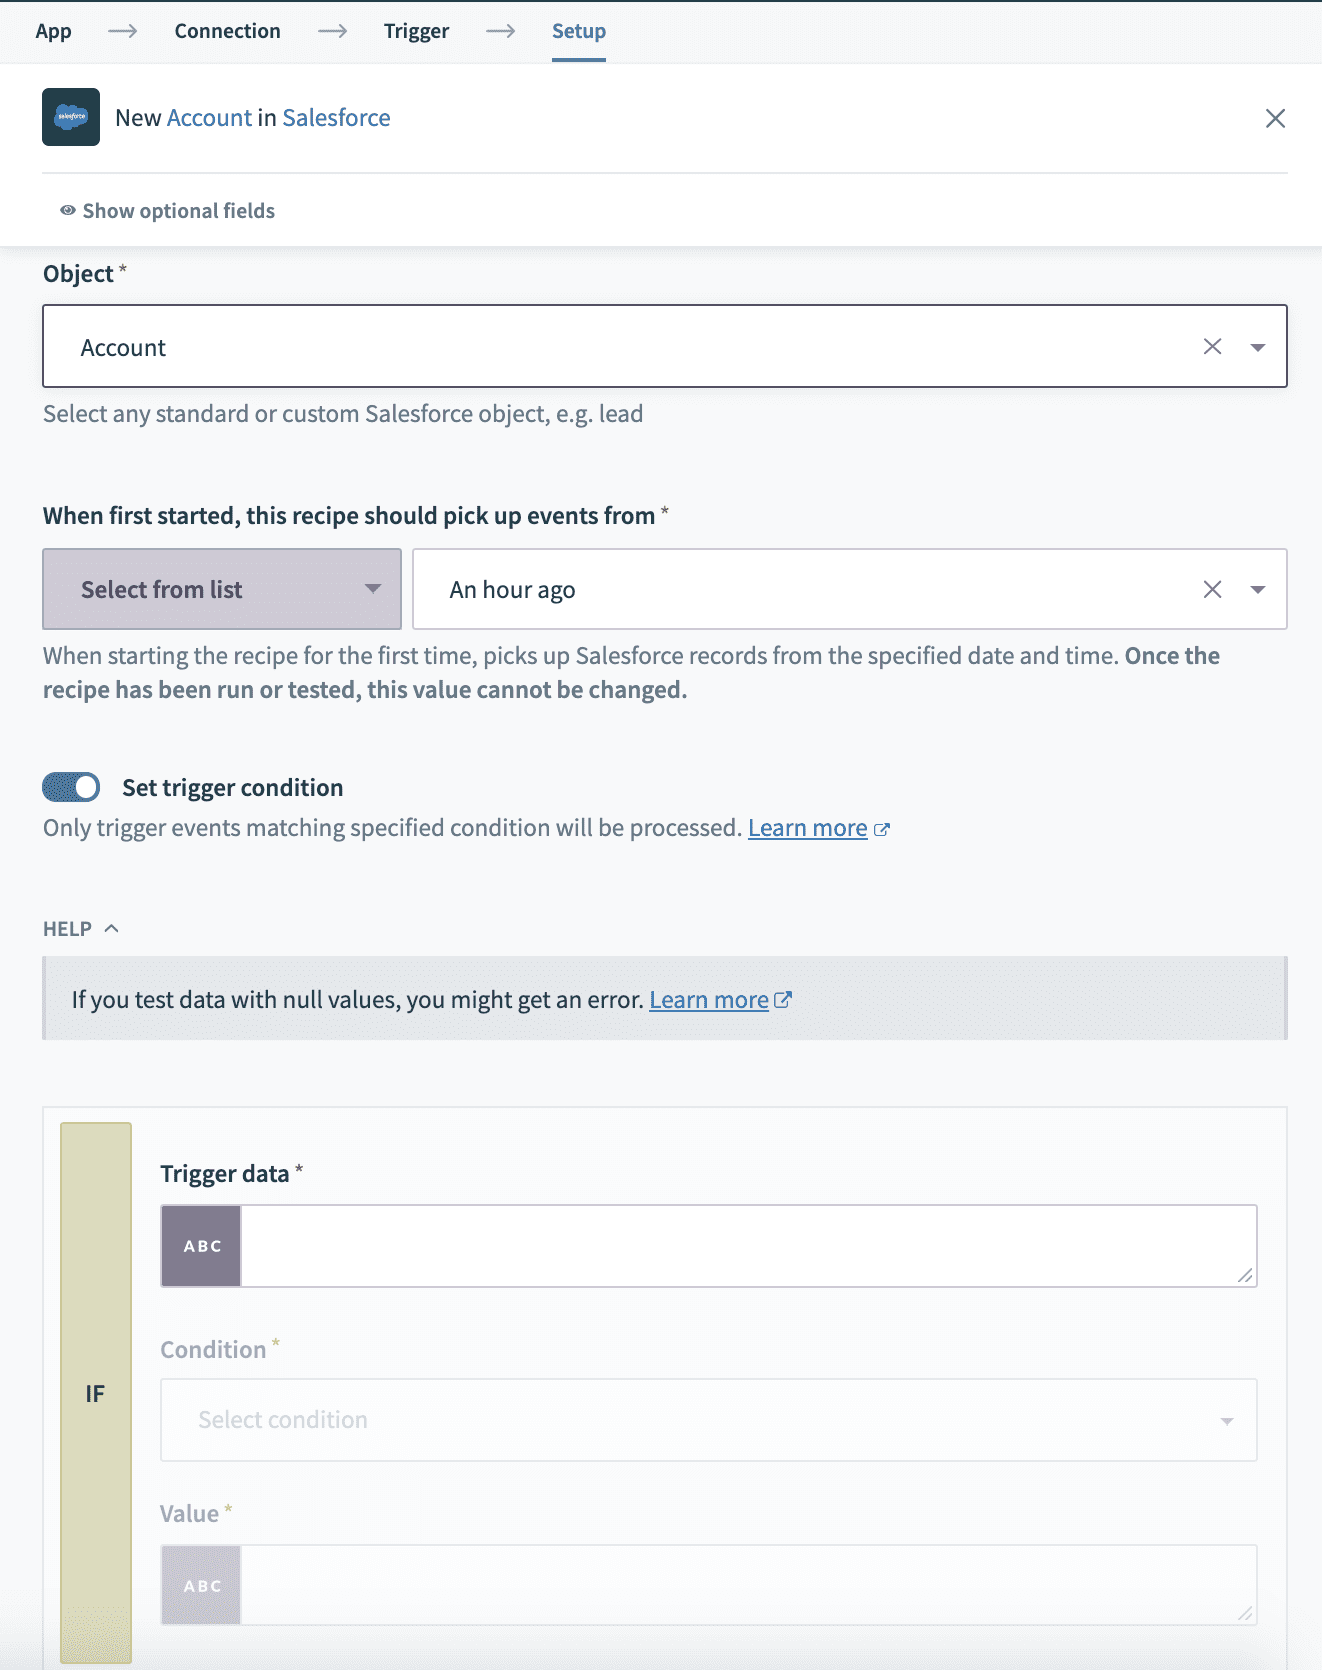
Task: Click the external link icon after null values Learn more
Action: pos(783,998)
